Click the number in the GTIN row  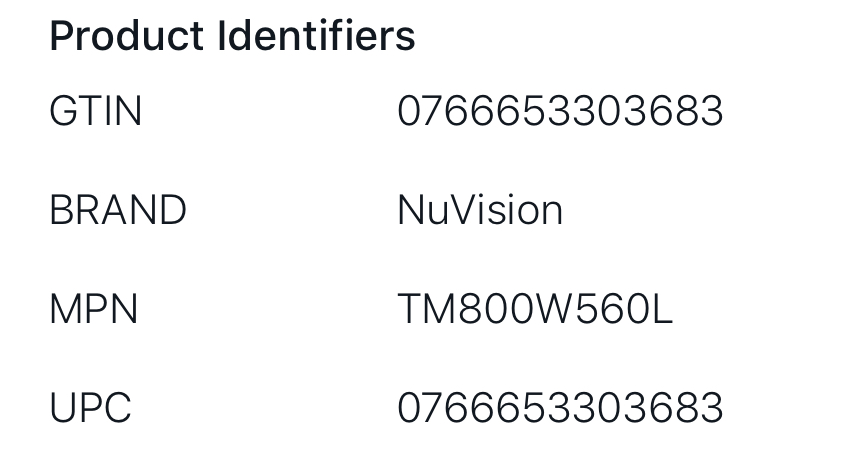click(560, 111)
